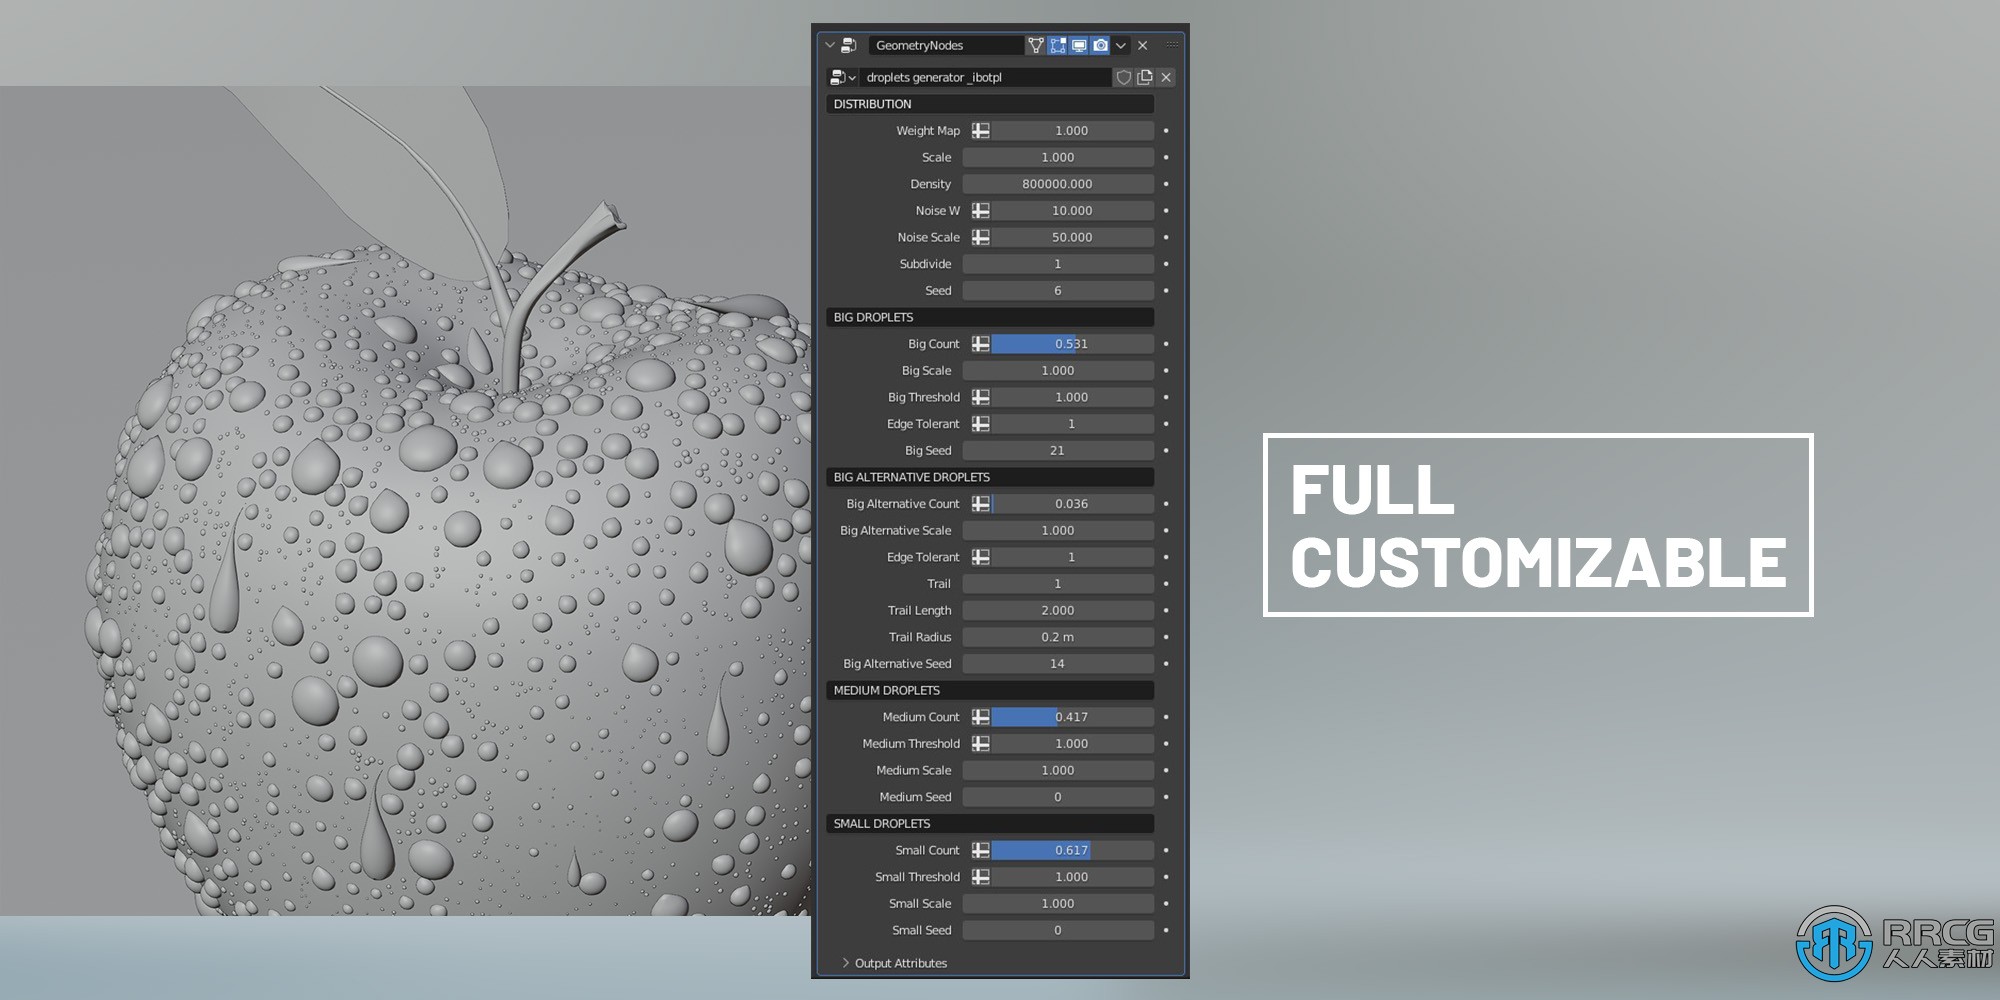Click the Trail Length value field

click(x=1058, y=610)
